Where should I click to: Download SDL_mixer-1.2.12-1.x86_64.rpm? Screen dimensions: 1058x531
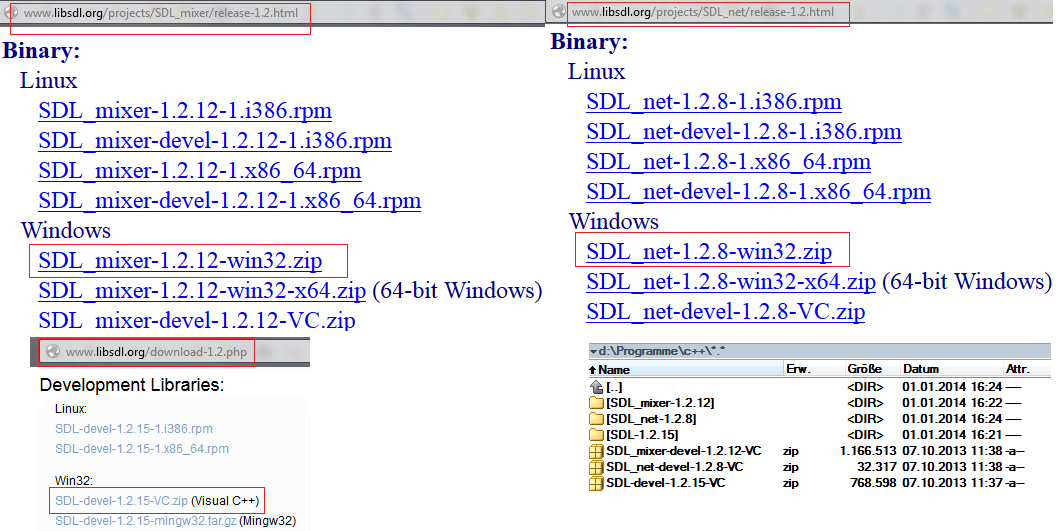[200, 170]
